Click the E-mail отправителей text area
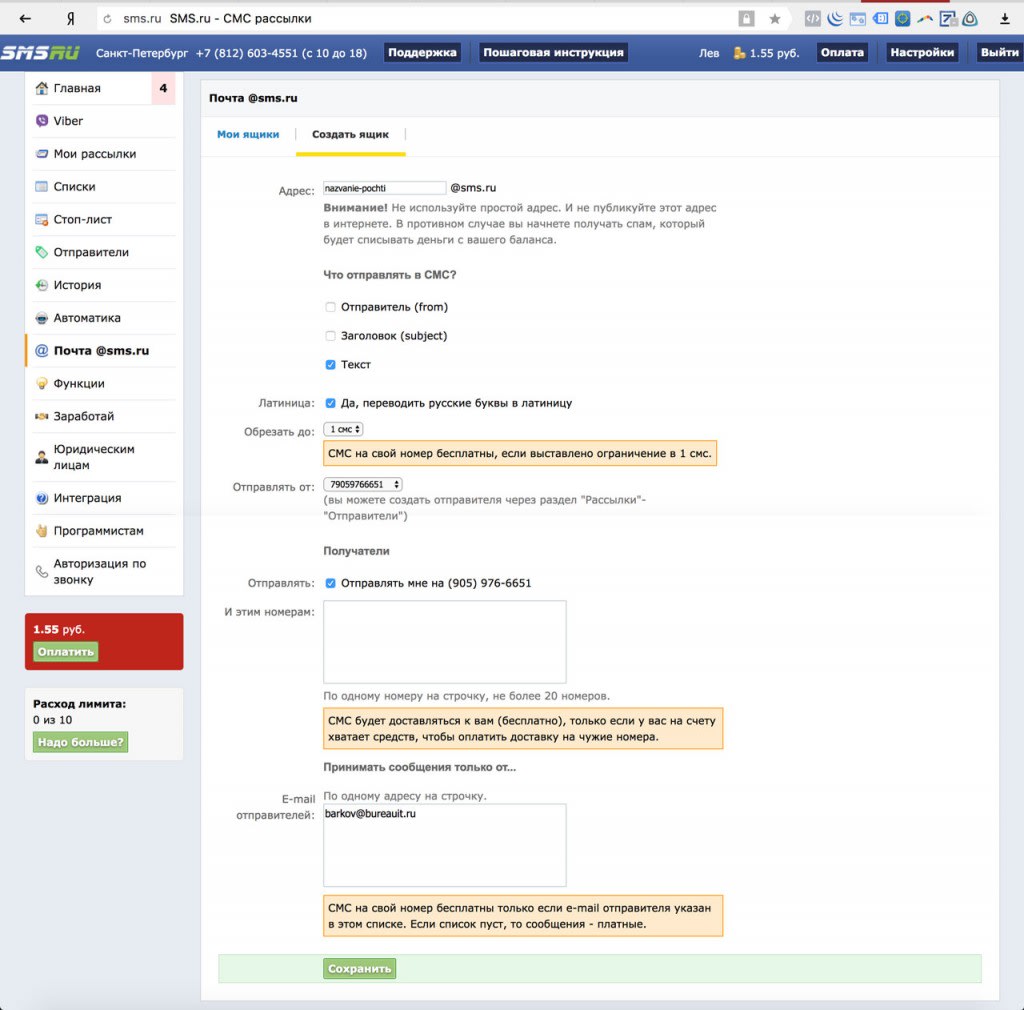 coord(445,845)
